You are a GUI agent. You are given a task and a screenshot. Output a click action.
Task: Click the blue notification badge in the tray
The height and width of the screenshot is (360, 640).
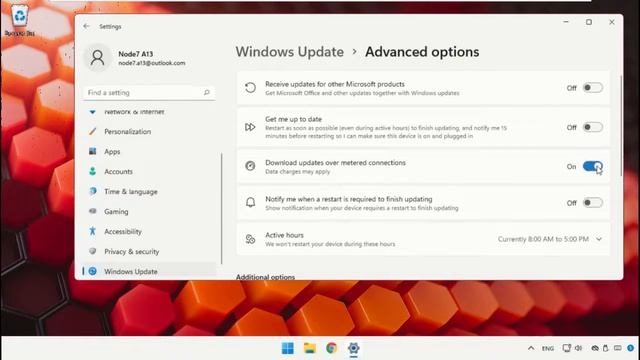tap(630, 348)
